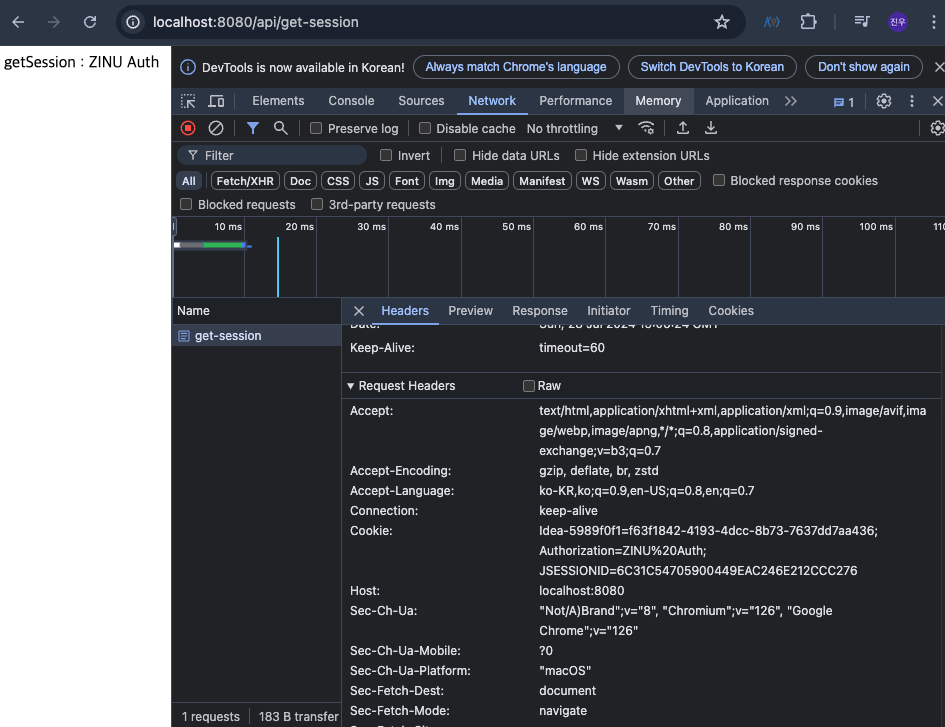
Task: Show the Initiator tab
Action: pos(609,311)
